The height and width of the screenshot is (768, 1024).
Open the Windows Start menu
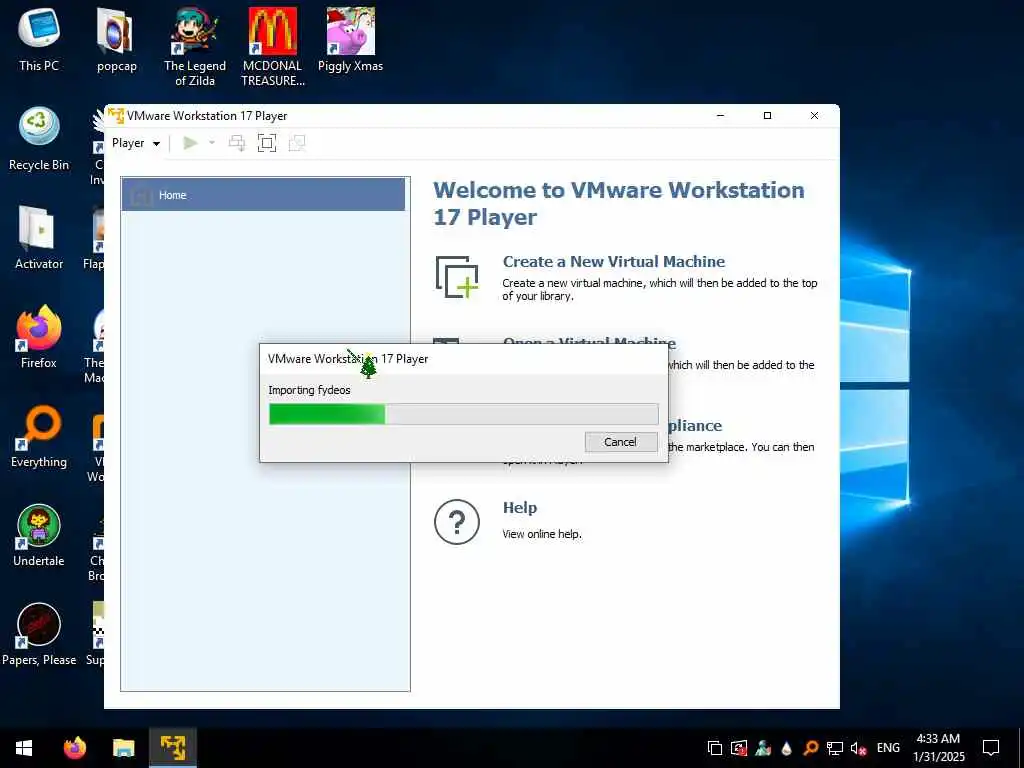click(x=24, y=748)
